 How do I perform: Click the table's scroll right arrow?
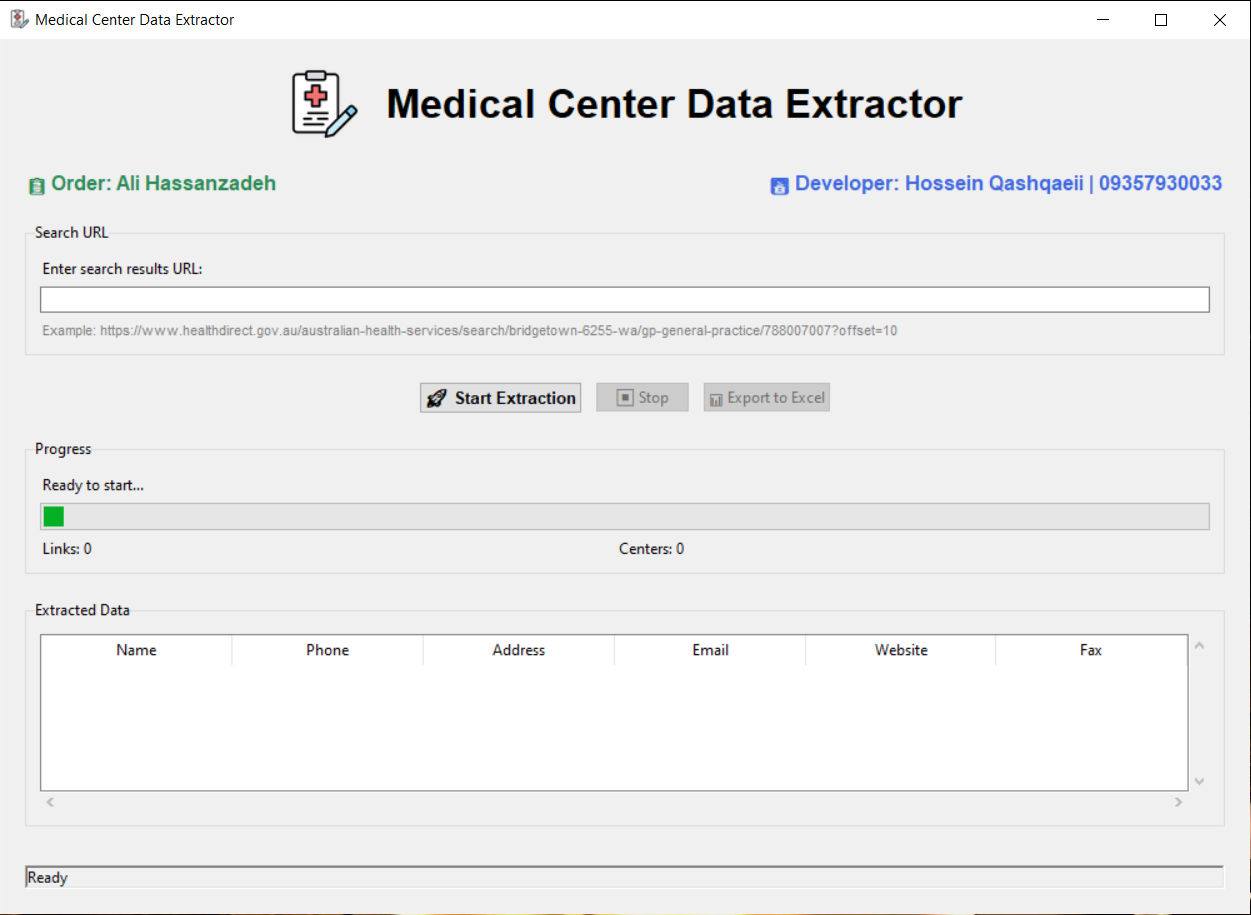click(1178, 802)
